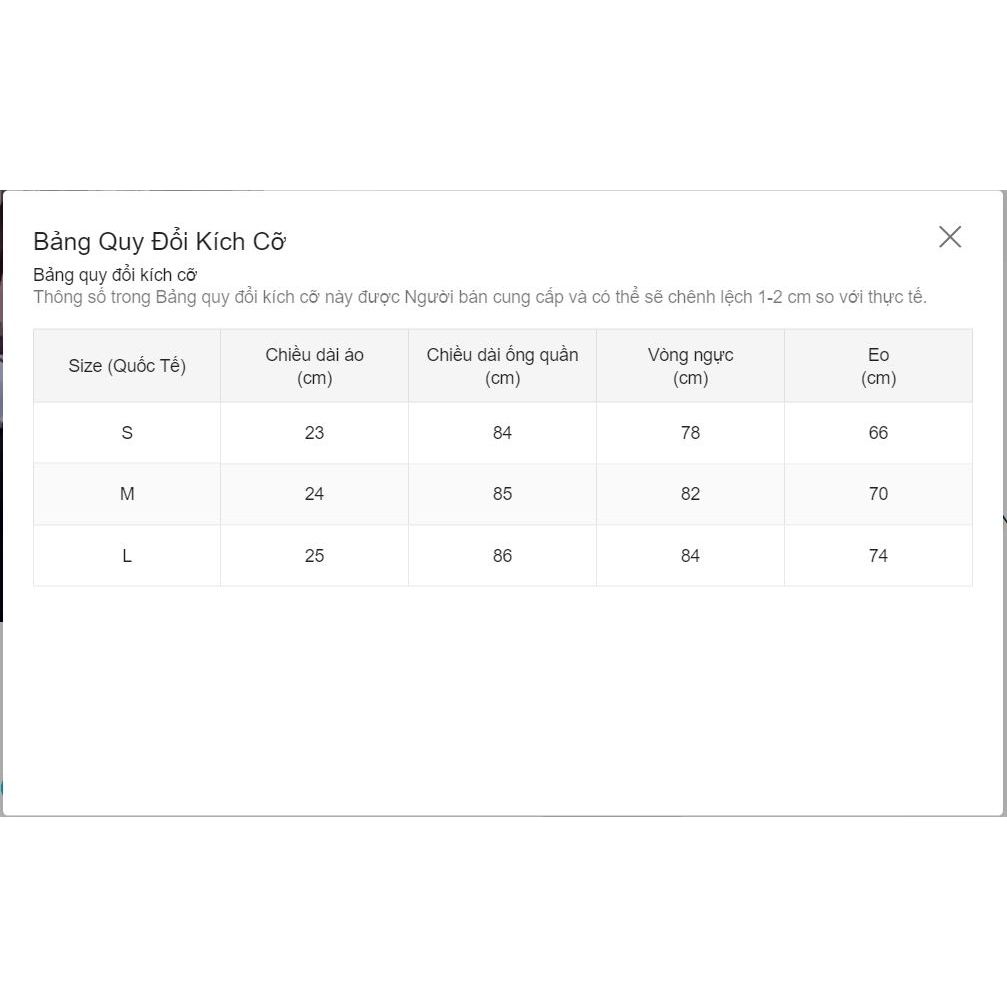Image resolution: width=1007 pixels, height=1007 pixels.
Task: Click the Bảng Quy Đổi Kích Cỡ title
Action: (160, 241)
